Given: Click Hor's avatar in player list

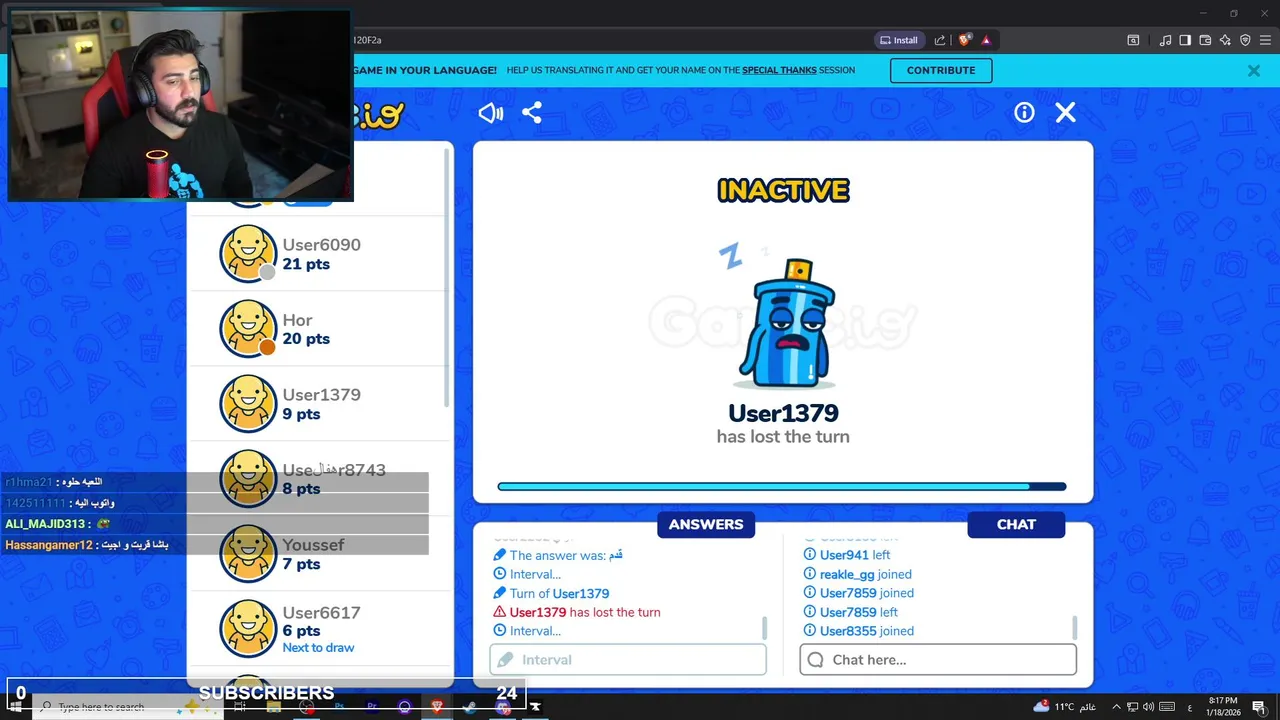Looking at the screenshot, I should 248,328.
